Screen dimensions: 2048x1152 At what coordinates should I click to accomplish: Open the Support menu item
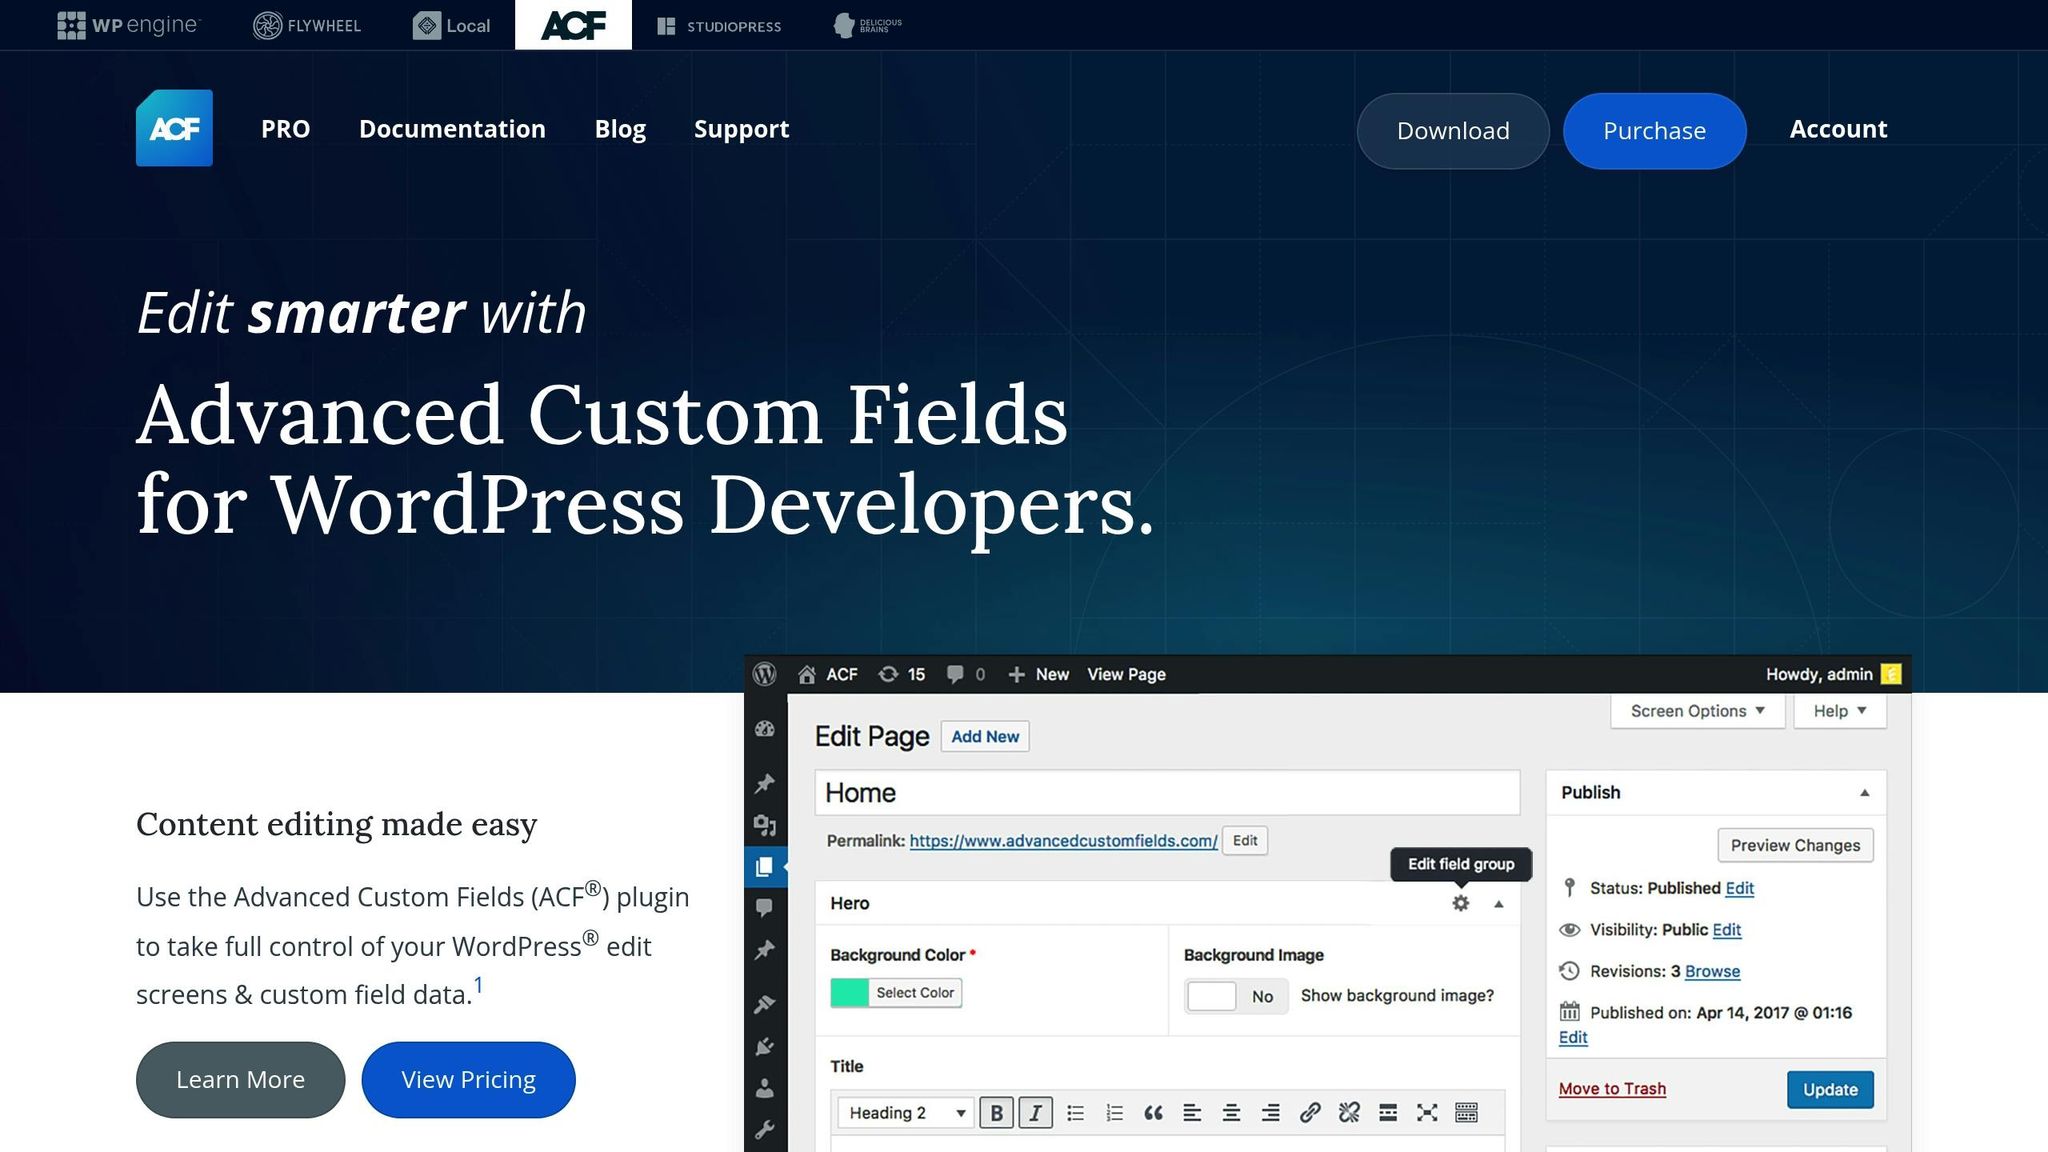[x=741, y=129]
